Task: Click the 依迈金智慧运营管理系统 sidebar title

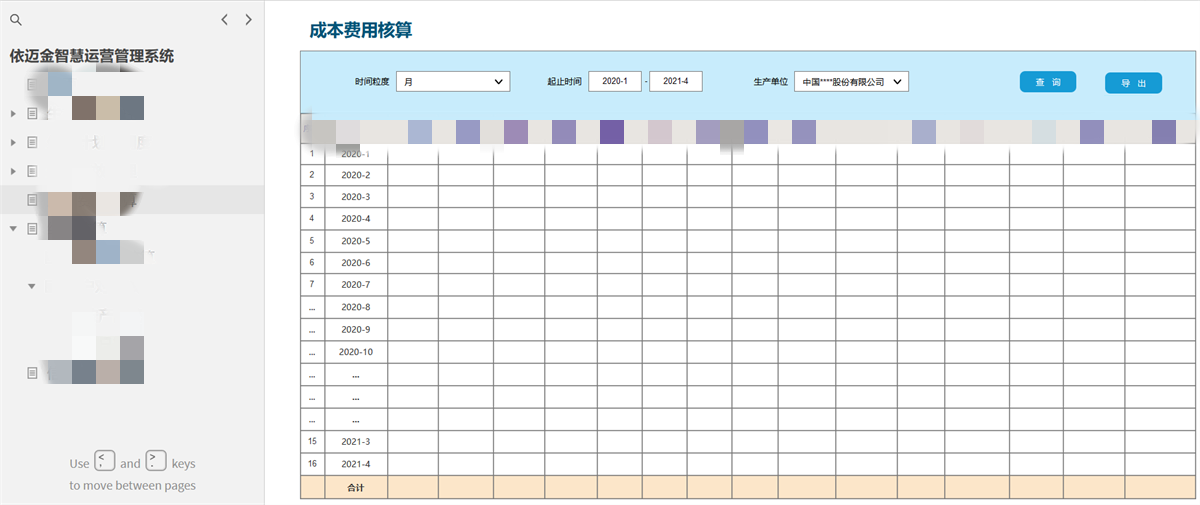Action: [x=92, y=56]
